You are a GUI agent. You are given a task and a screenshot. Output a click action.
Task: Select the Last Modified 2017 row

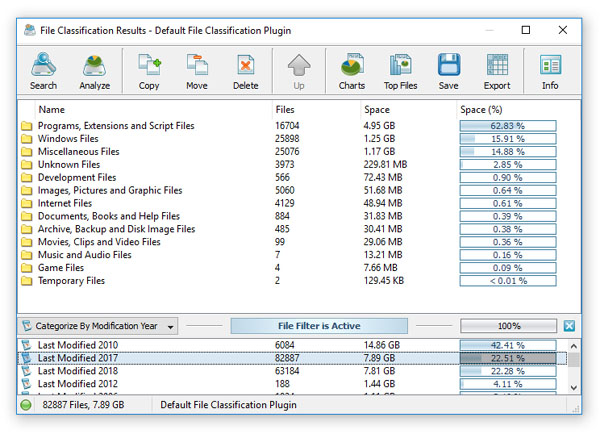click(292, 358)
